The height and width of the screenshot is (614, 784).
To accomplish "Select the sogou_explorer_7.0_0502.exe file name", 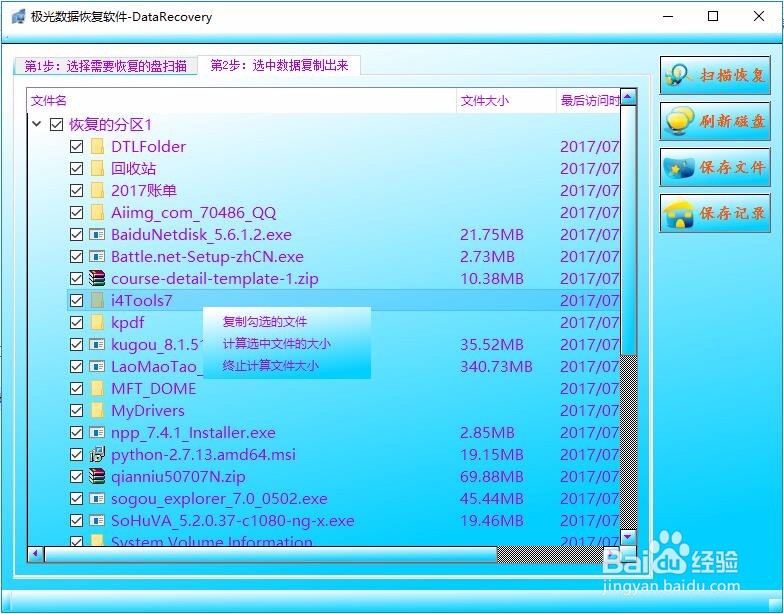I will 219,498.
